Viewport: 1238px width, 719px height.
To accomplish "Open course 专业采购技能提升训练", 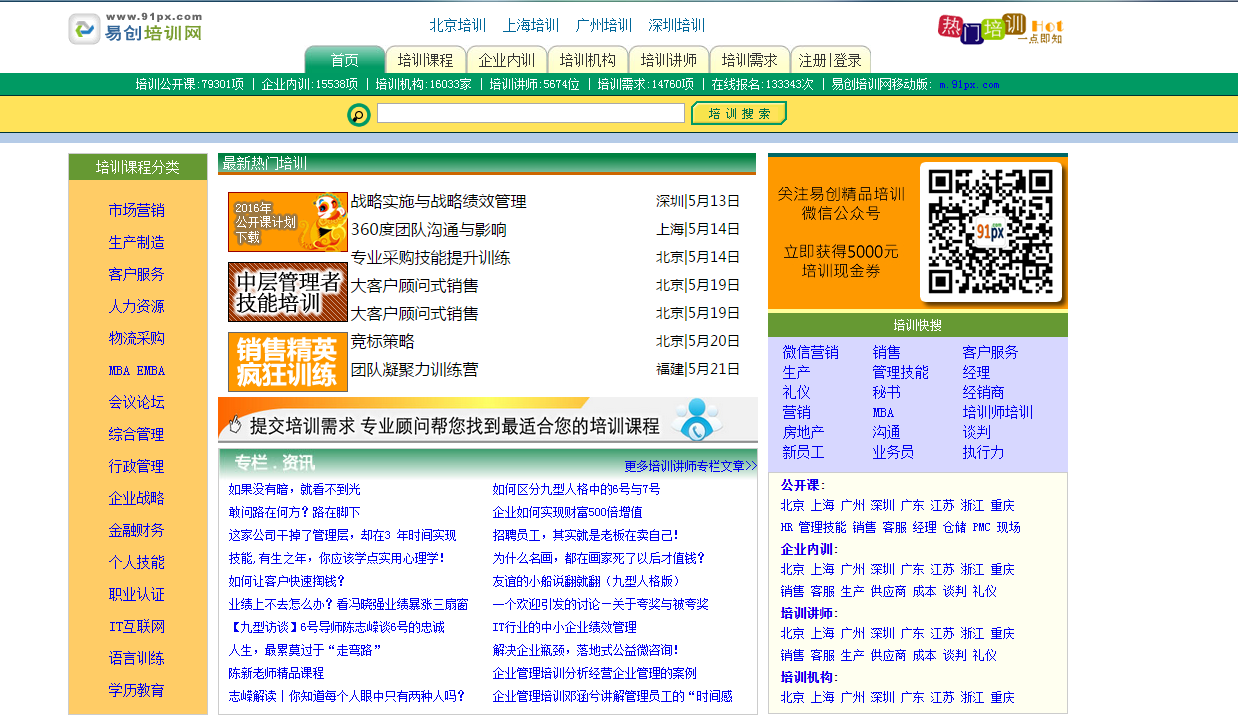I will (430, 257).
